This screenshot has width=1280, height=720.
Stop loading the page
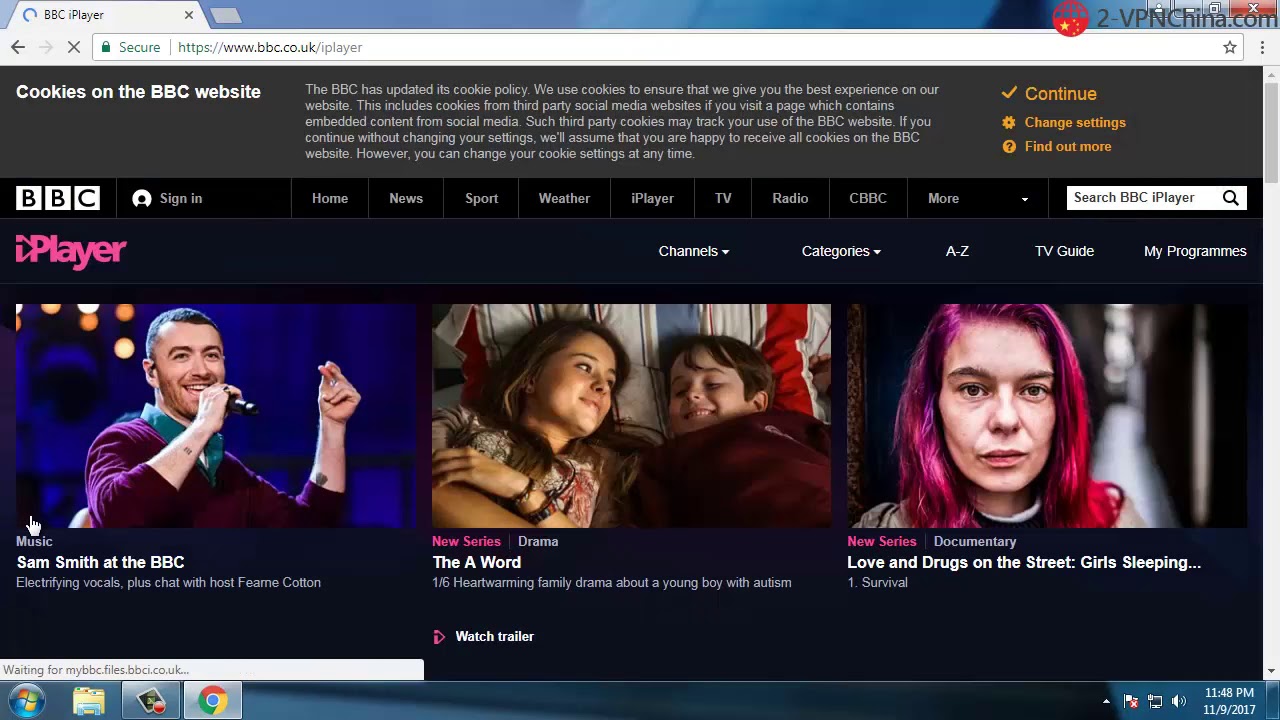pos(74,47)
